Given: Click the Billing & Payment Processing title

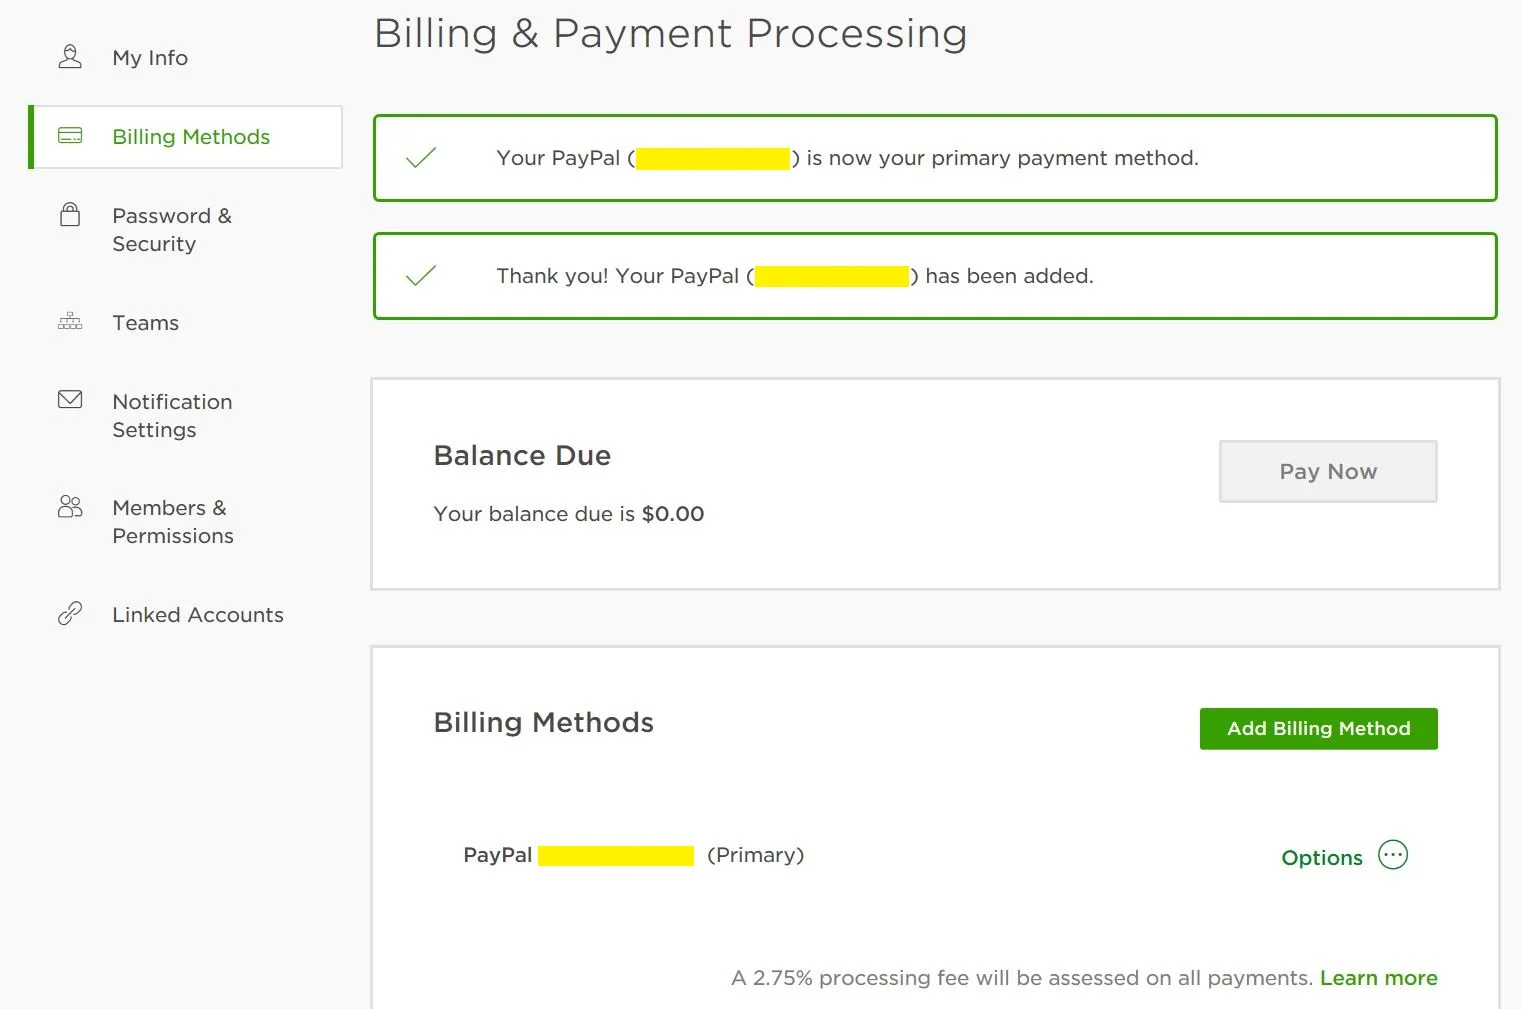Looking at the screenshot, I should pyautogui.click(x=671, y=34).
